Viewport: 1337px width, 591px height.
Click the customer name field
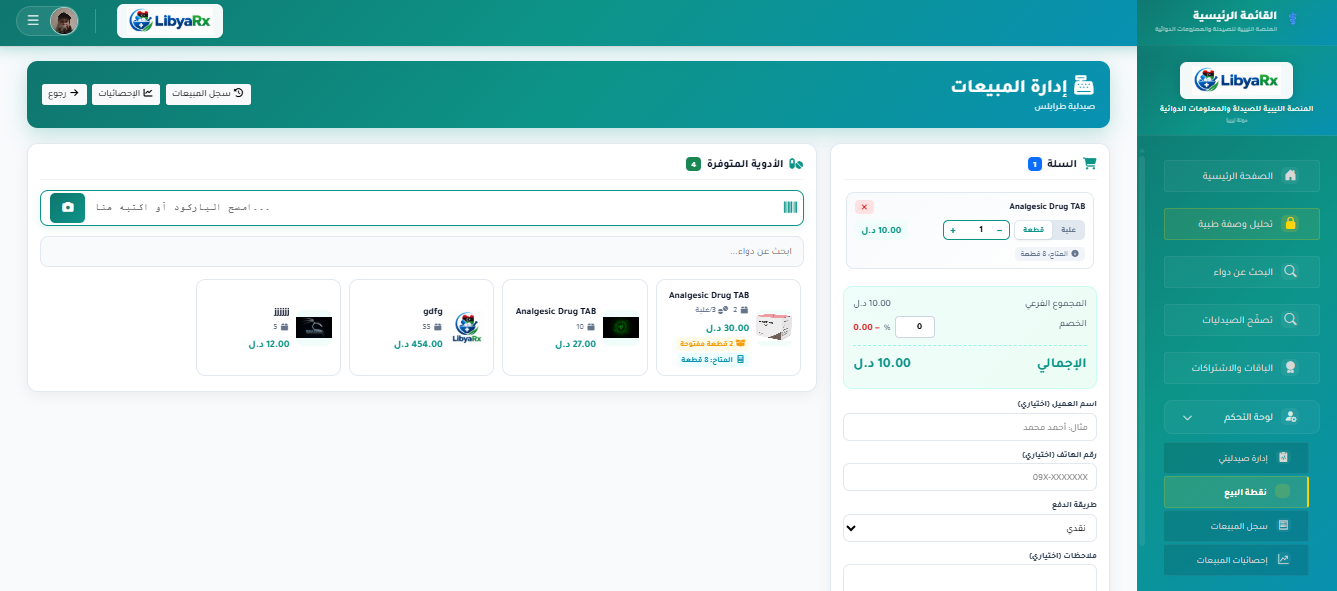click(970, 427)
